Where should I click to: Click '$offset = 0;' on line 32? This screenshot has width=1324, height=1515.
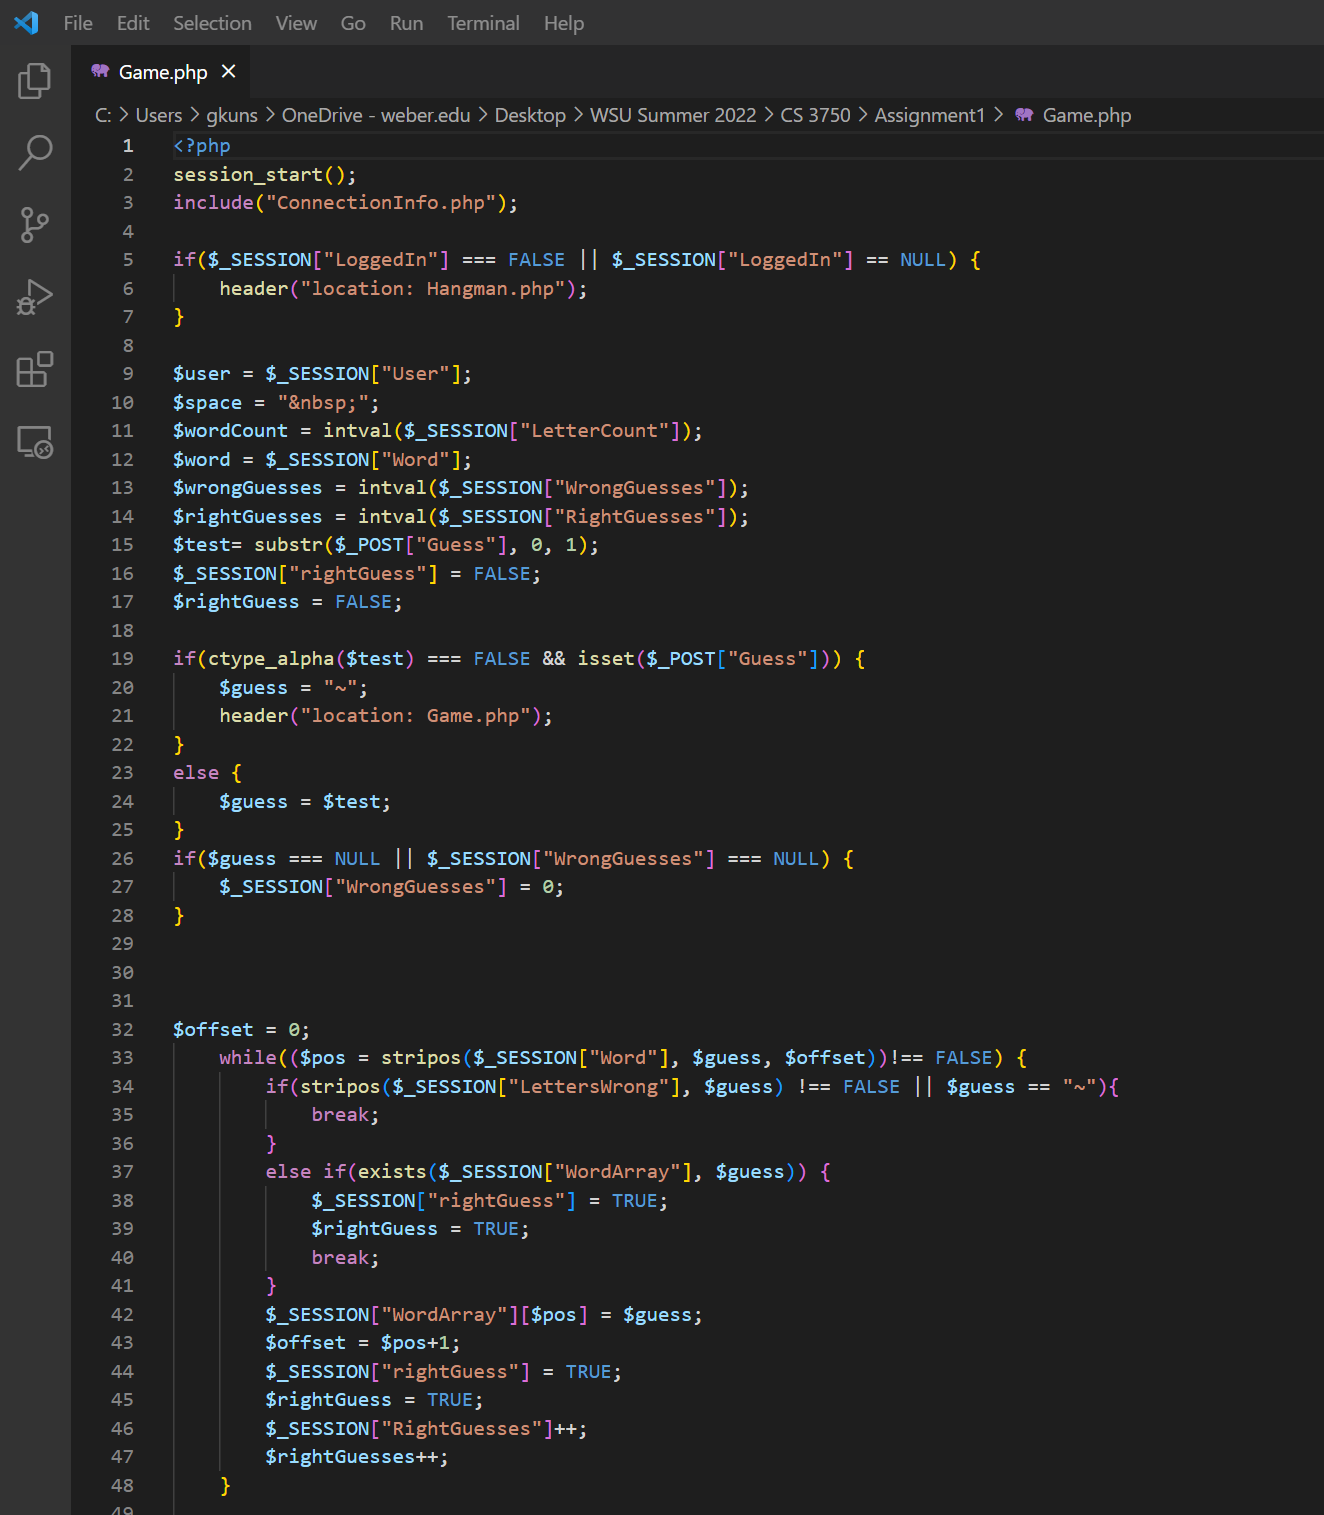pos(241,1030)
